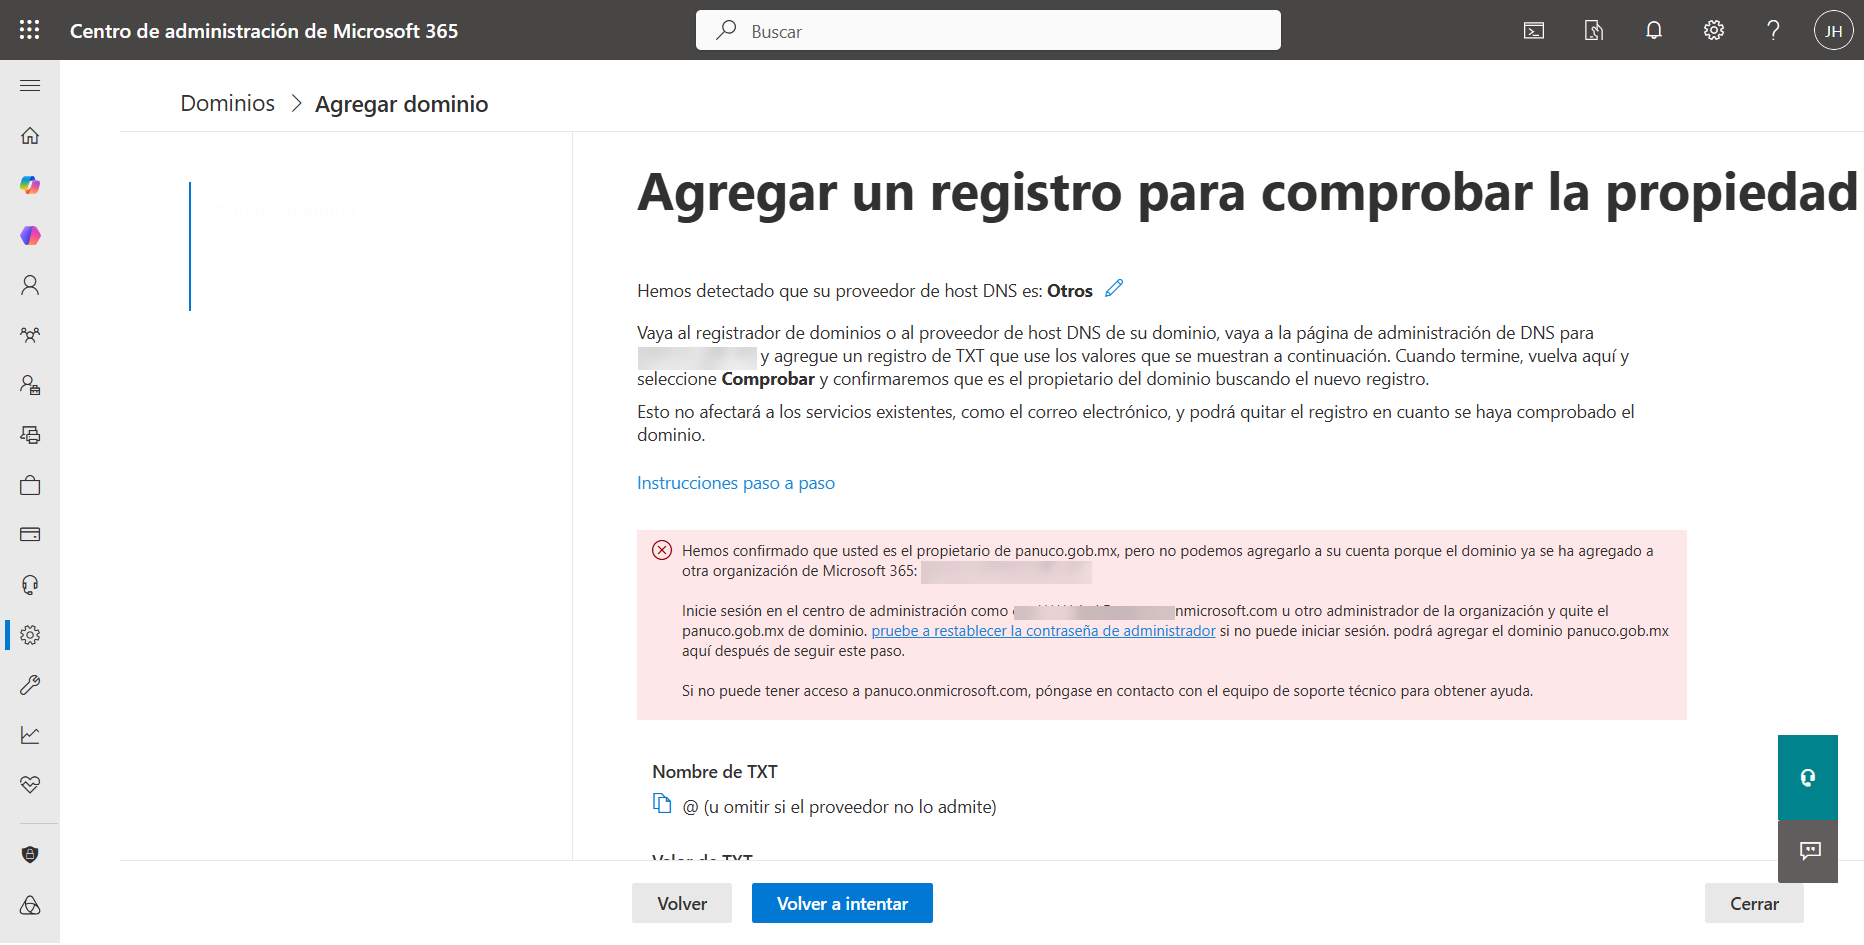This screenshot has height=945, width=1864.
Task: Open Settings gear in the sidebar
Action: pyautogui.click(x=30, y=635)
